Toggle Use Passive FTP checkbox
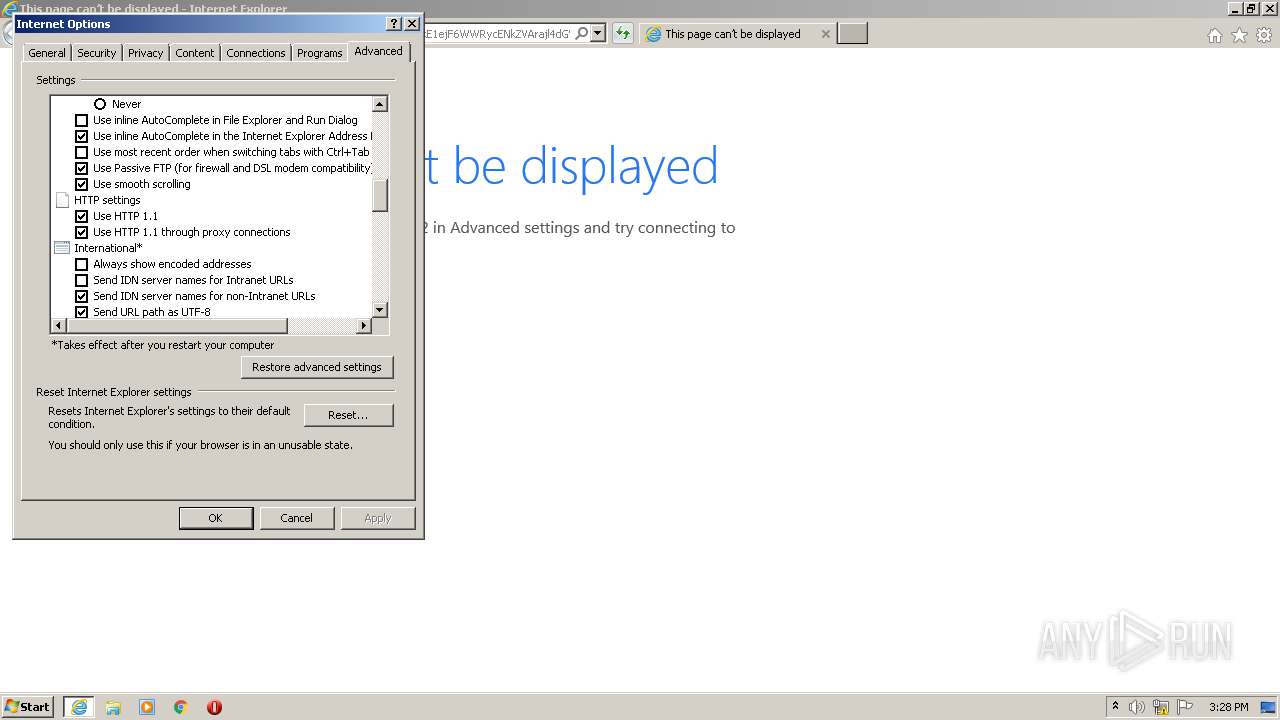Image resolution: width=1280 pixels, height=720 pixels. point(82,168)
